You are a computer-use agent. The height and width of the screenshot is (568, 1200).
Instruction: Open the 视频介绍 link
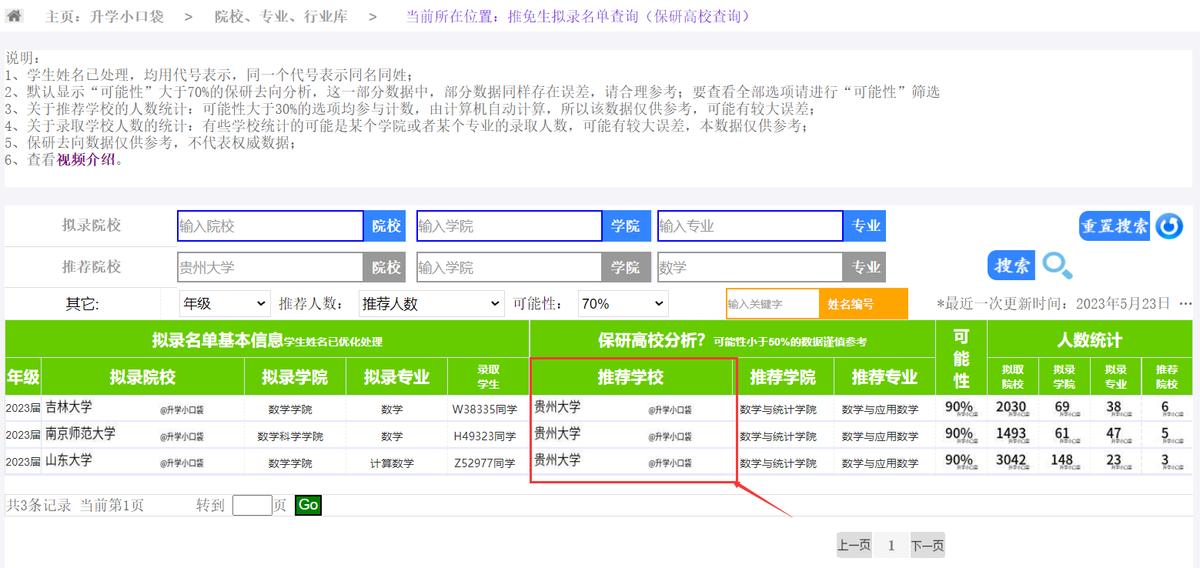[x=87, y=159]
